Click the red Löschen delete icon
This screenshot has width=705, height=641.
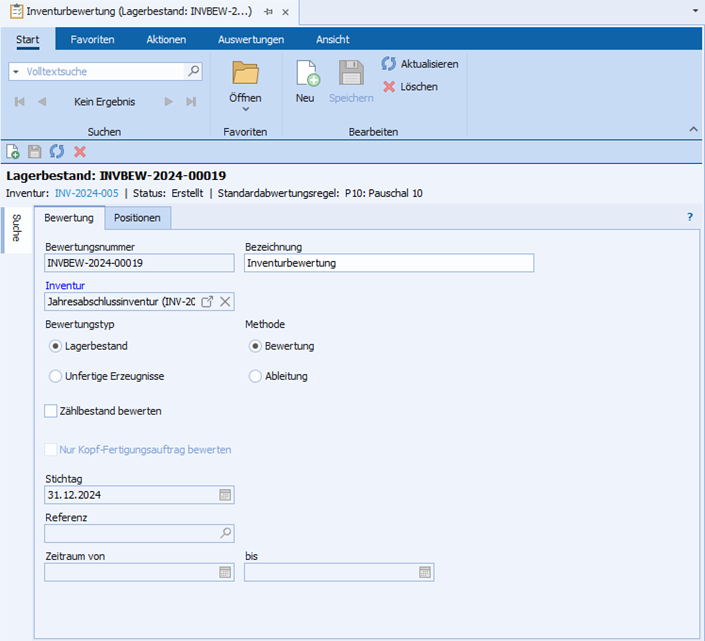[x=389, y=87]
